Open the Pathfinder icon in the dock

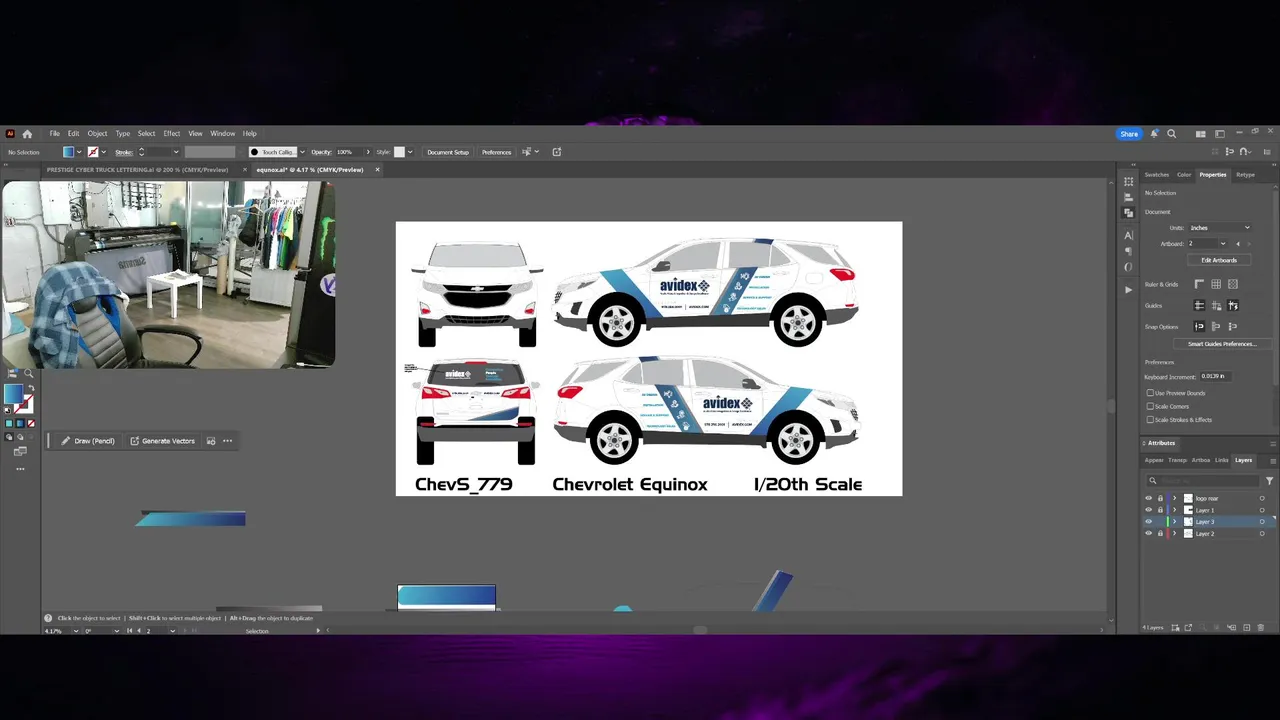(x=1128, y=212)
